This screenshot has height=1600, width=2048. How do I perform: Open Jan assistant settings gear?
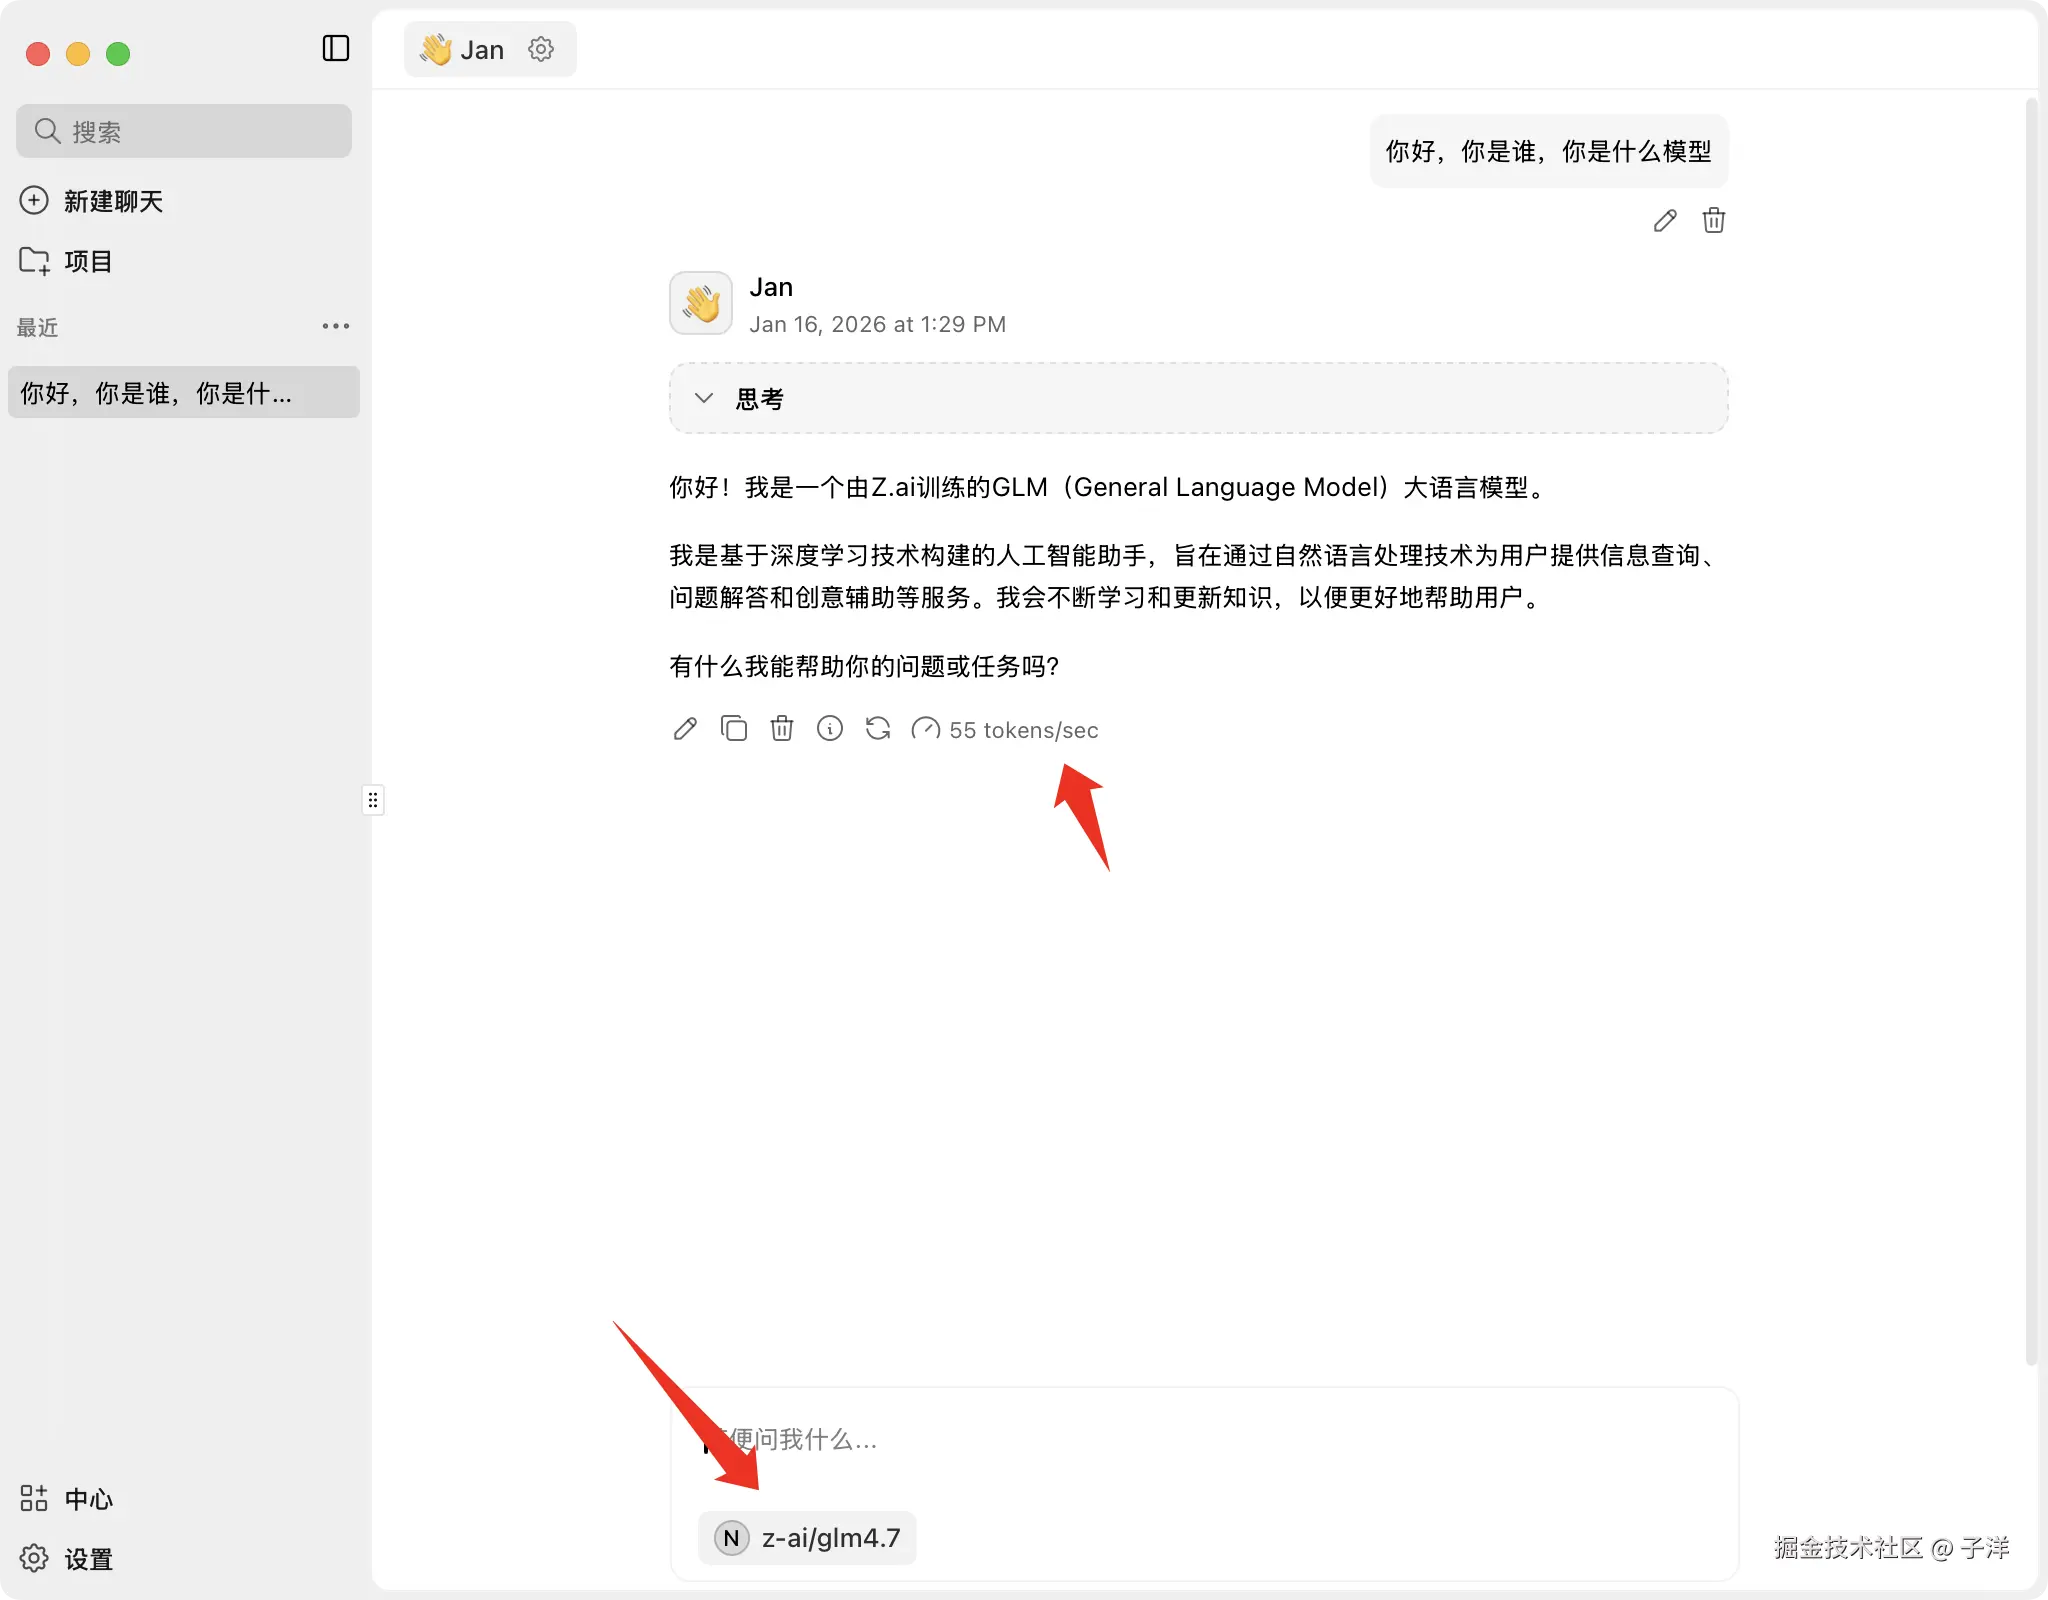541,49
